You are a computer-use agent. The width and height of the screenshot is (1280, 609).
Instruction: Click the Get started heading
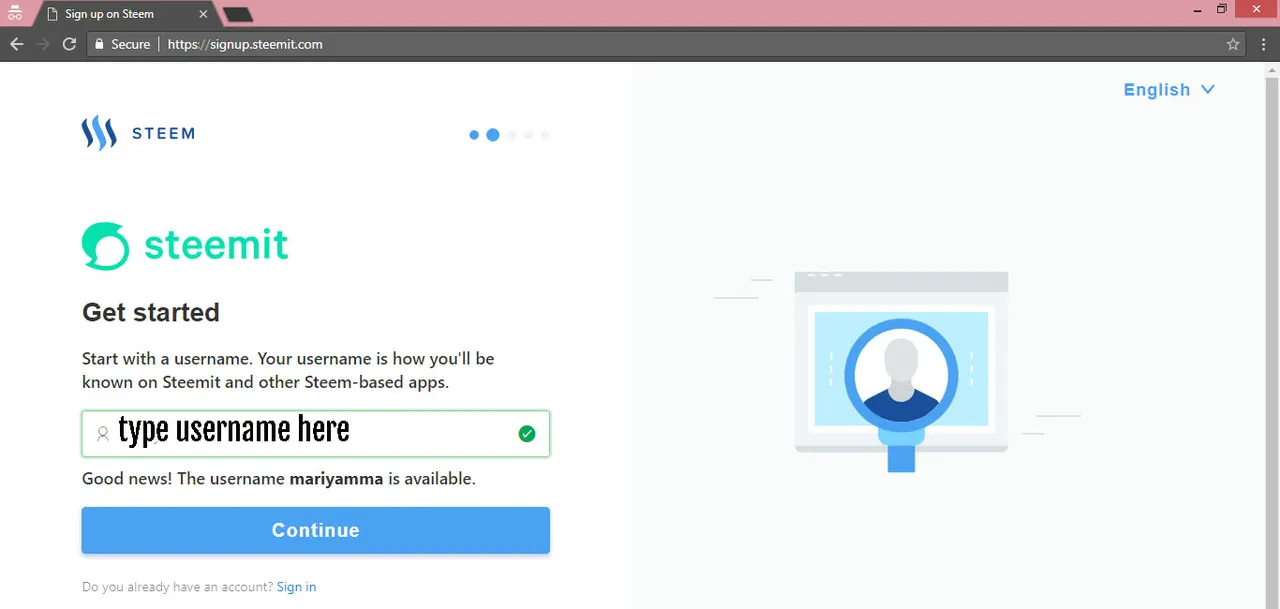(151, 312)
